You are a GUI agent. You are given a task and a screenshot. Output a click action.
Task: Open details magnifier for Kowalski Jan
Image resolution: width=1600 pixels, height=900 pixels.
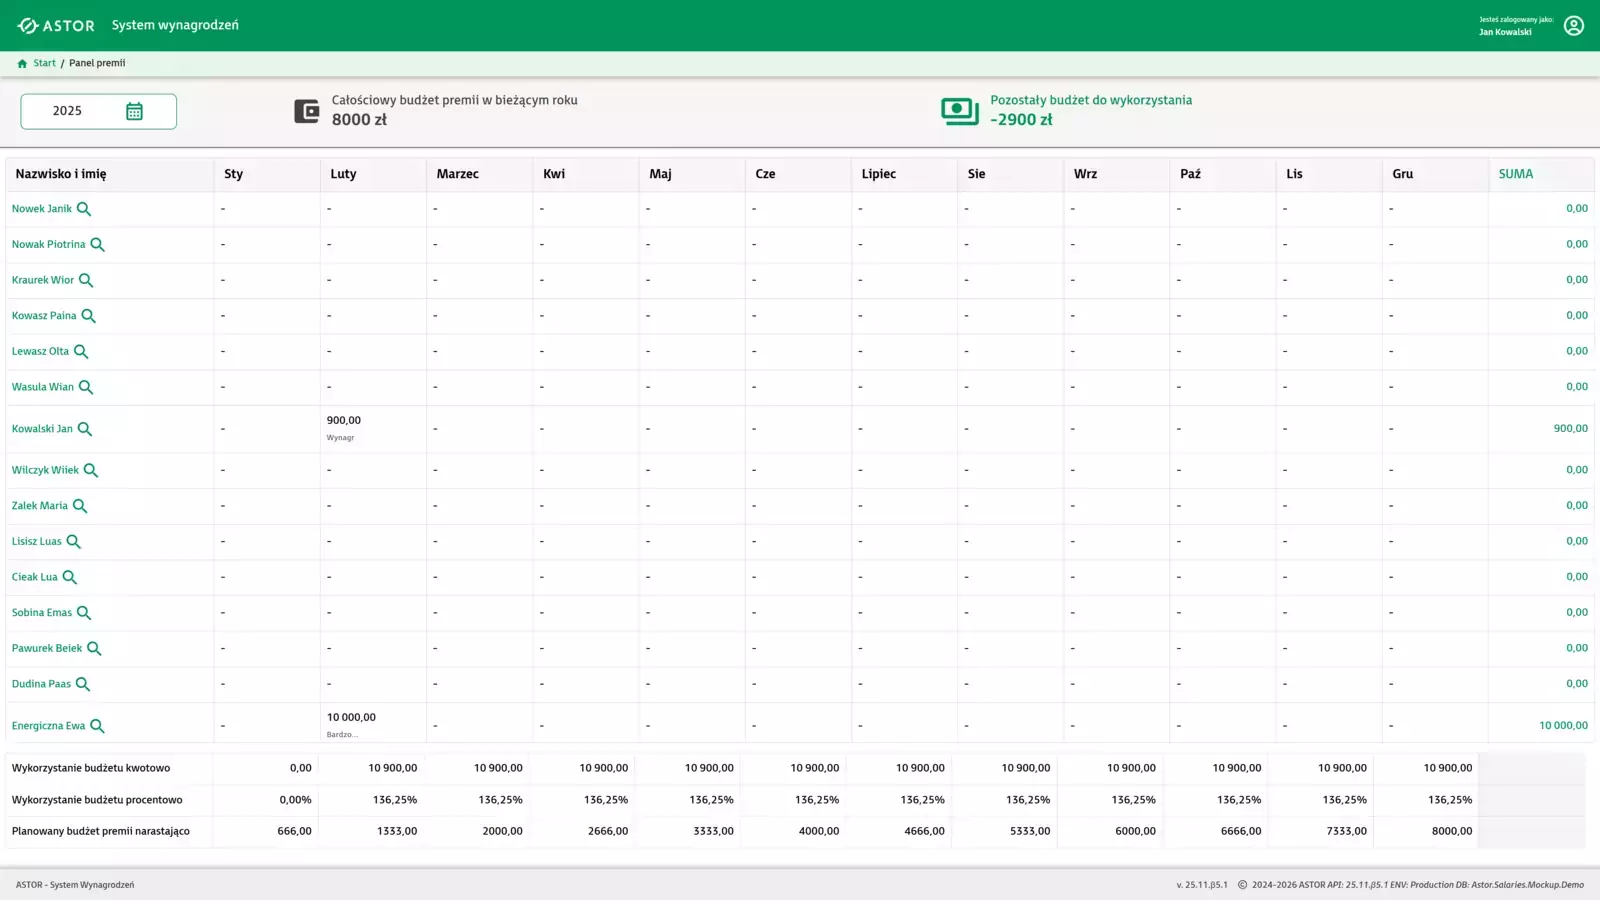point(85,429)
